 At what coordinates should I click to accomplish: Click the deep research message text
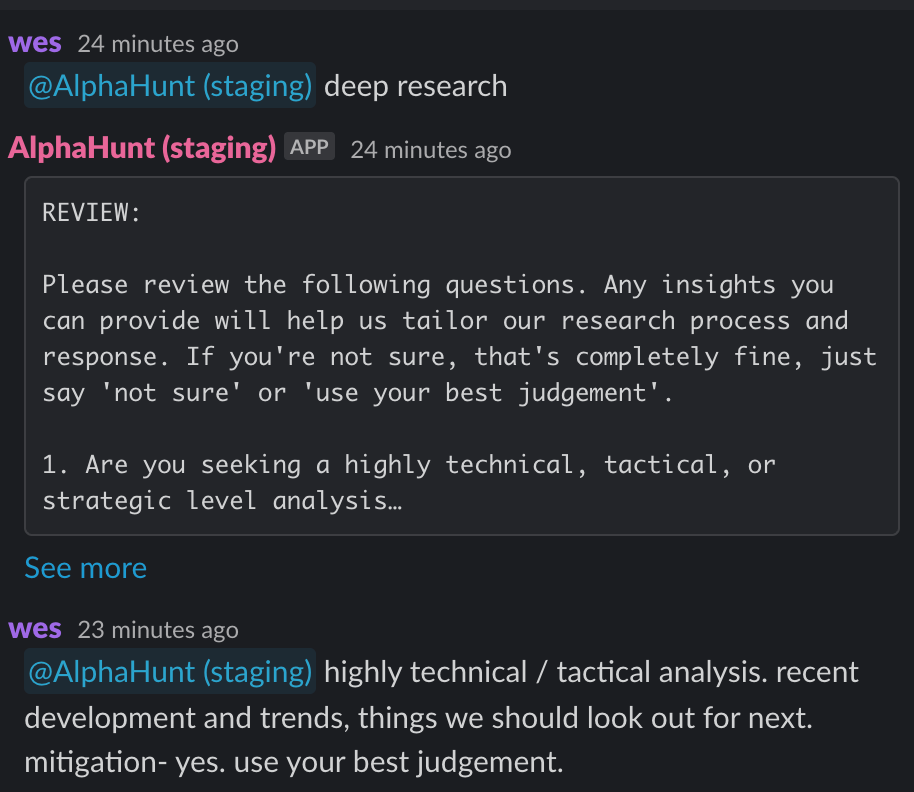click(416, 86)
